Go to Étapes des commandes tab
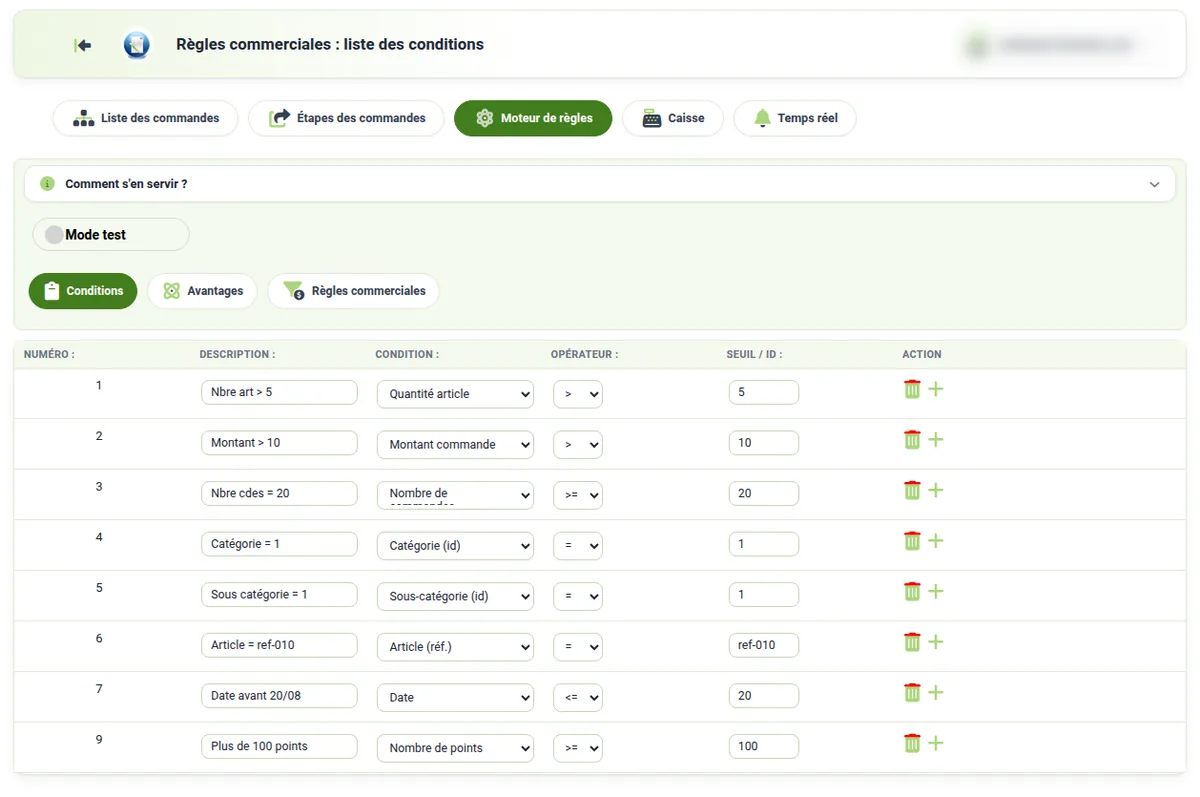The image size is (1200, 797). coord(346,118)
